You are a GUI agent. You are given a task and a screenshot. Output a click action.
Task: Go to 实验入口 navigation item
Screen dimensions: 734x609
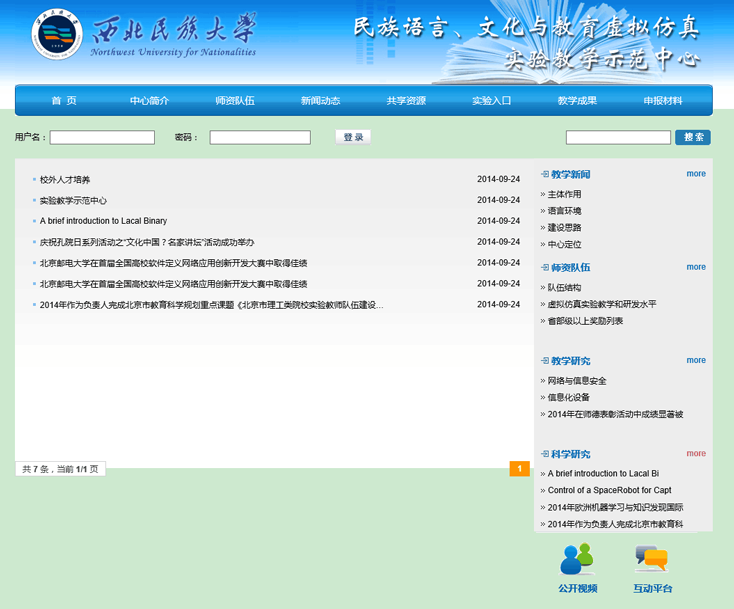492,101
